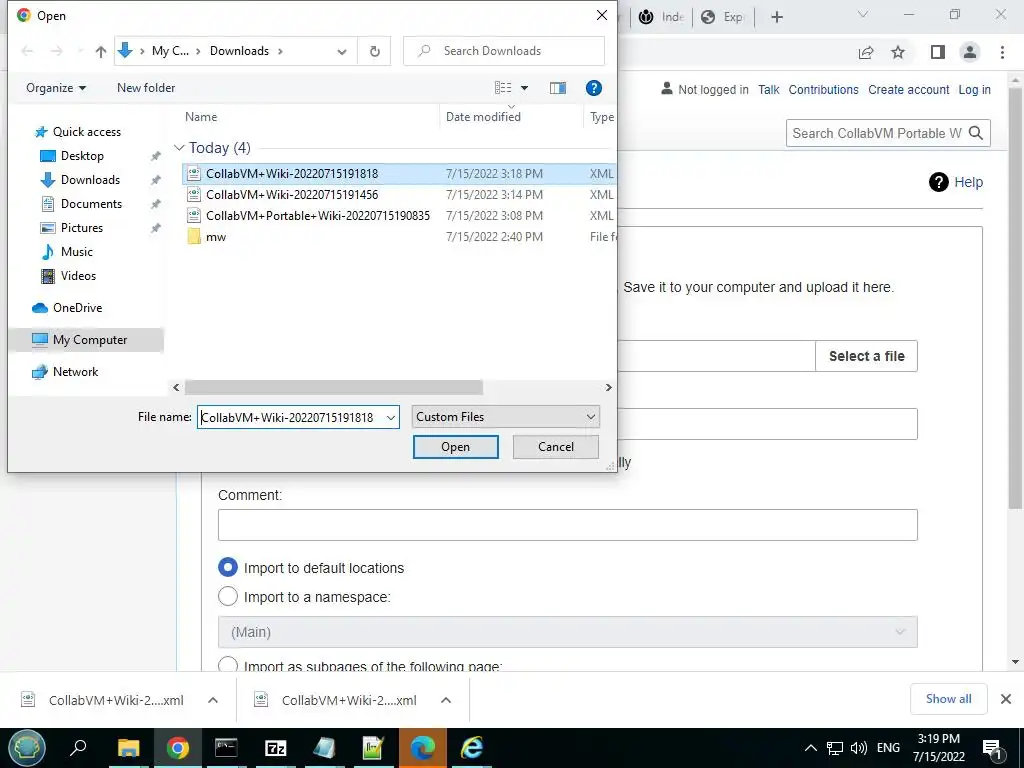
Task: Click Select a file button on wiki page
Action: [866, 356]
